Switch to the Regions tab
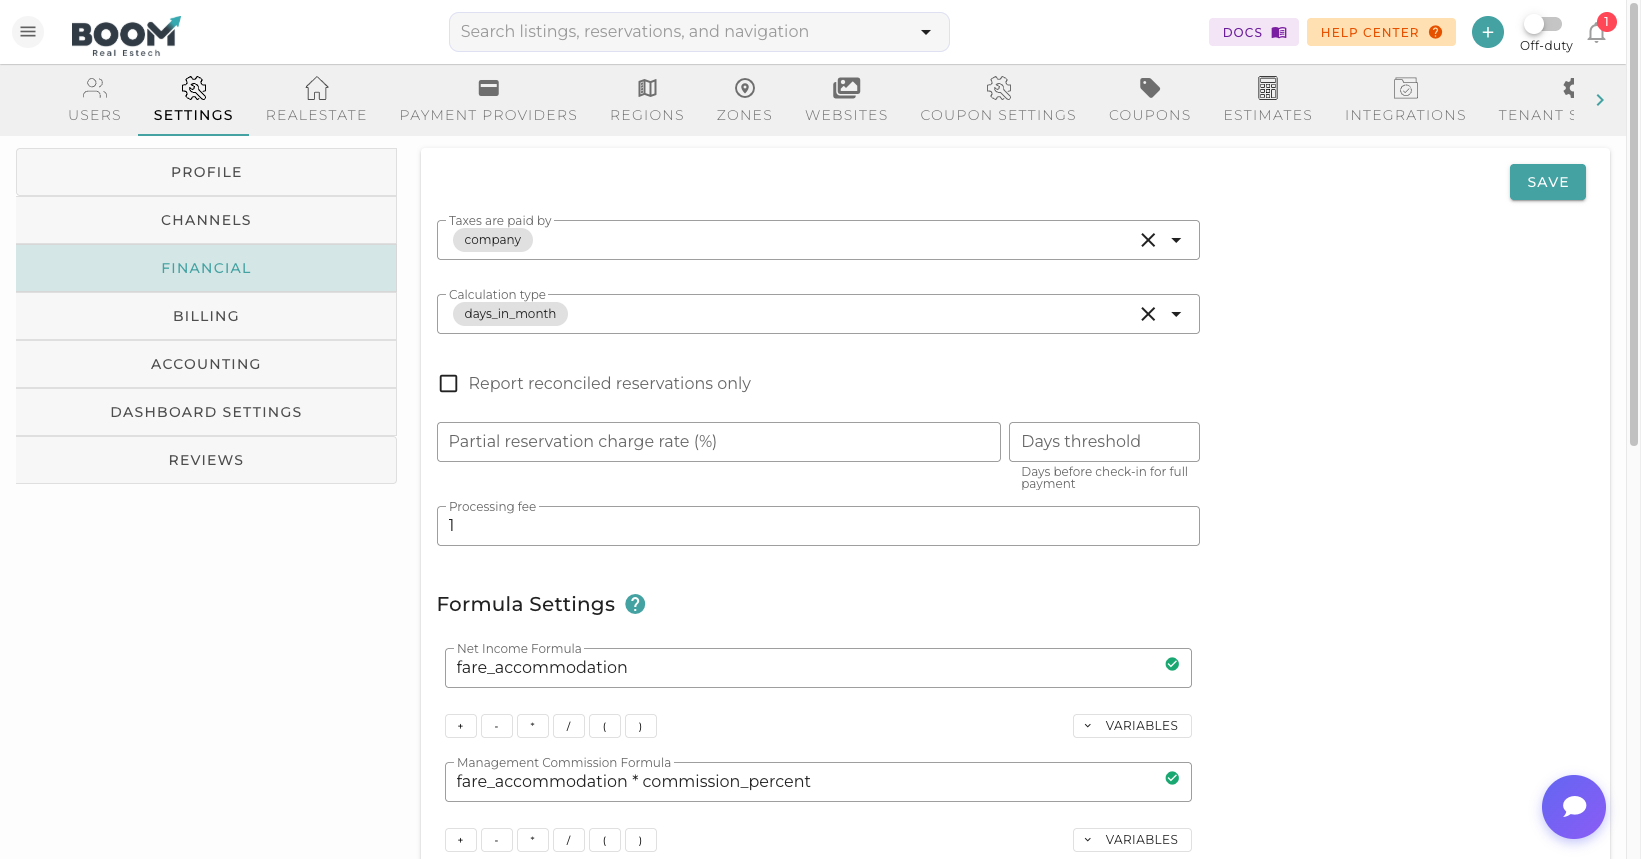 647,100
